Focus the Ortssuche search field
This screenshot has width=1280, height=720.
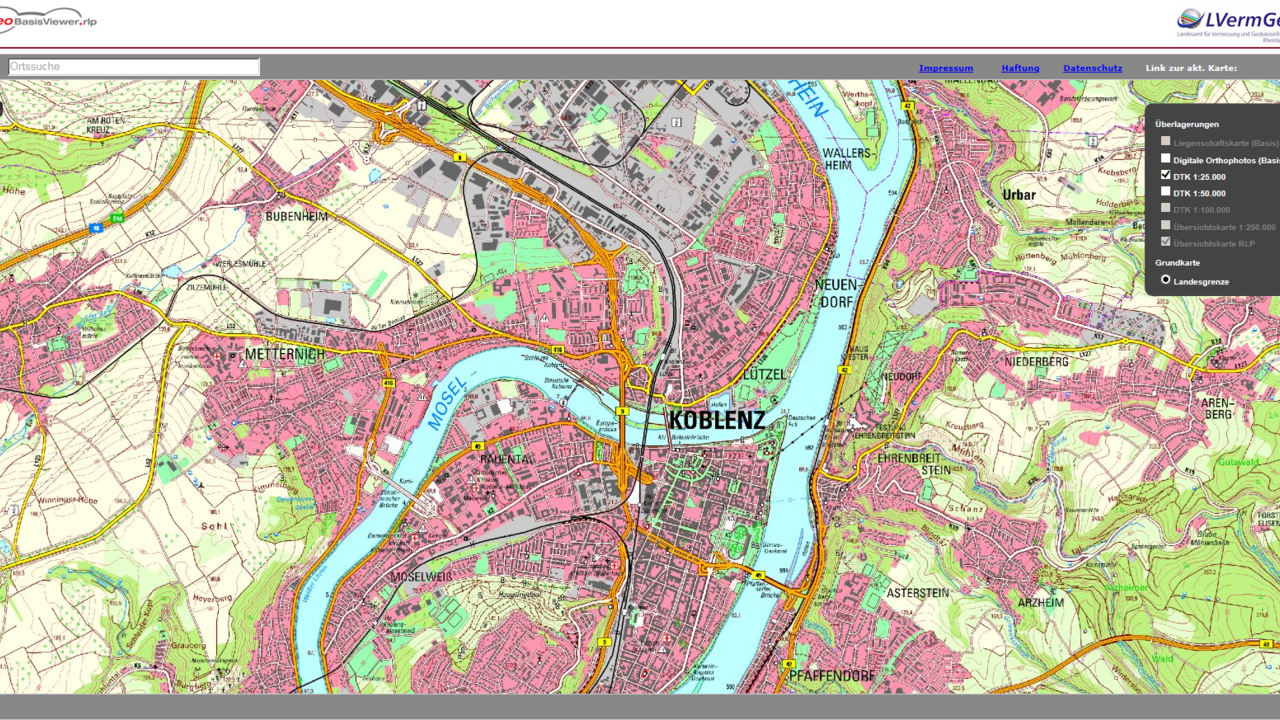pos(134,67)
